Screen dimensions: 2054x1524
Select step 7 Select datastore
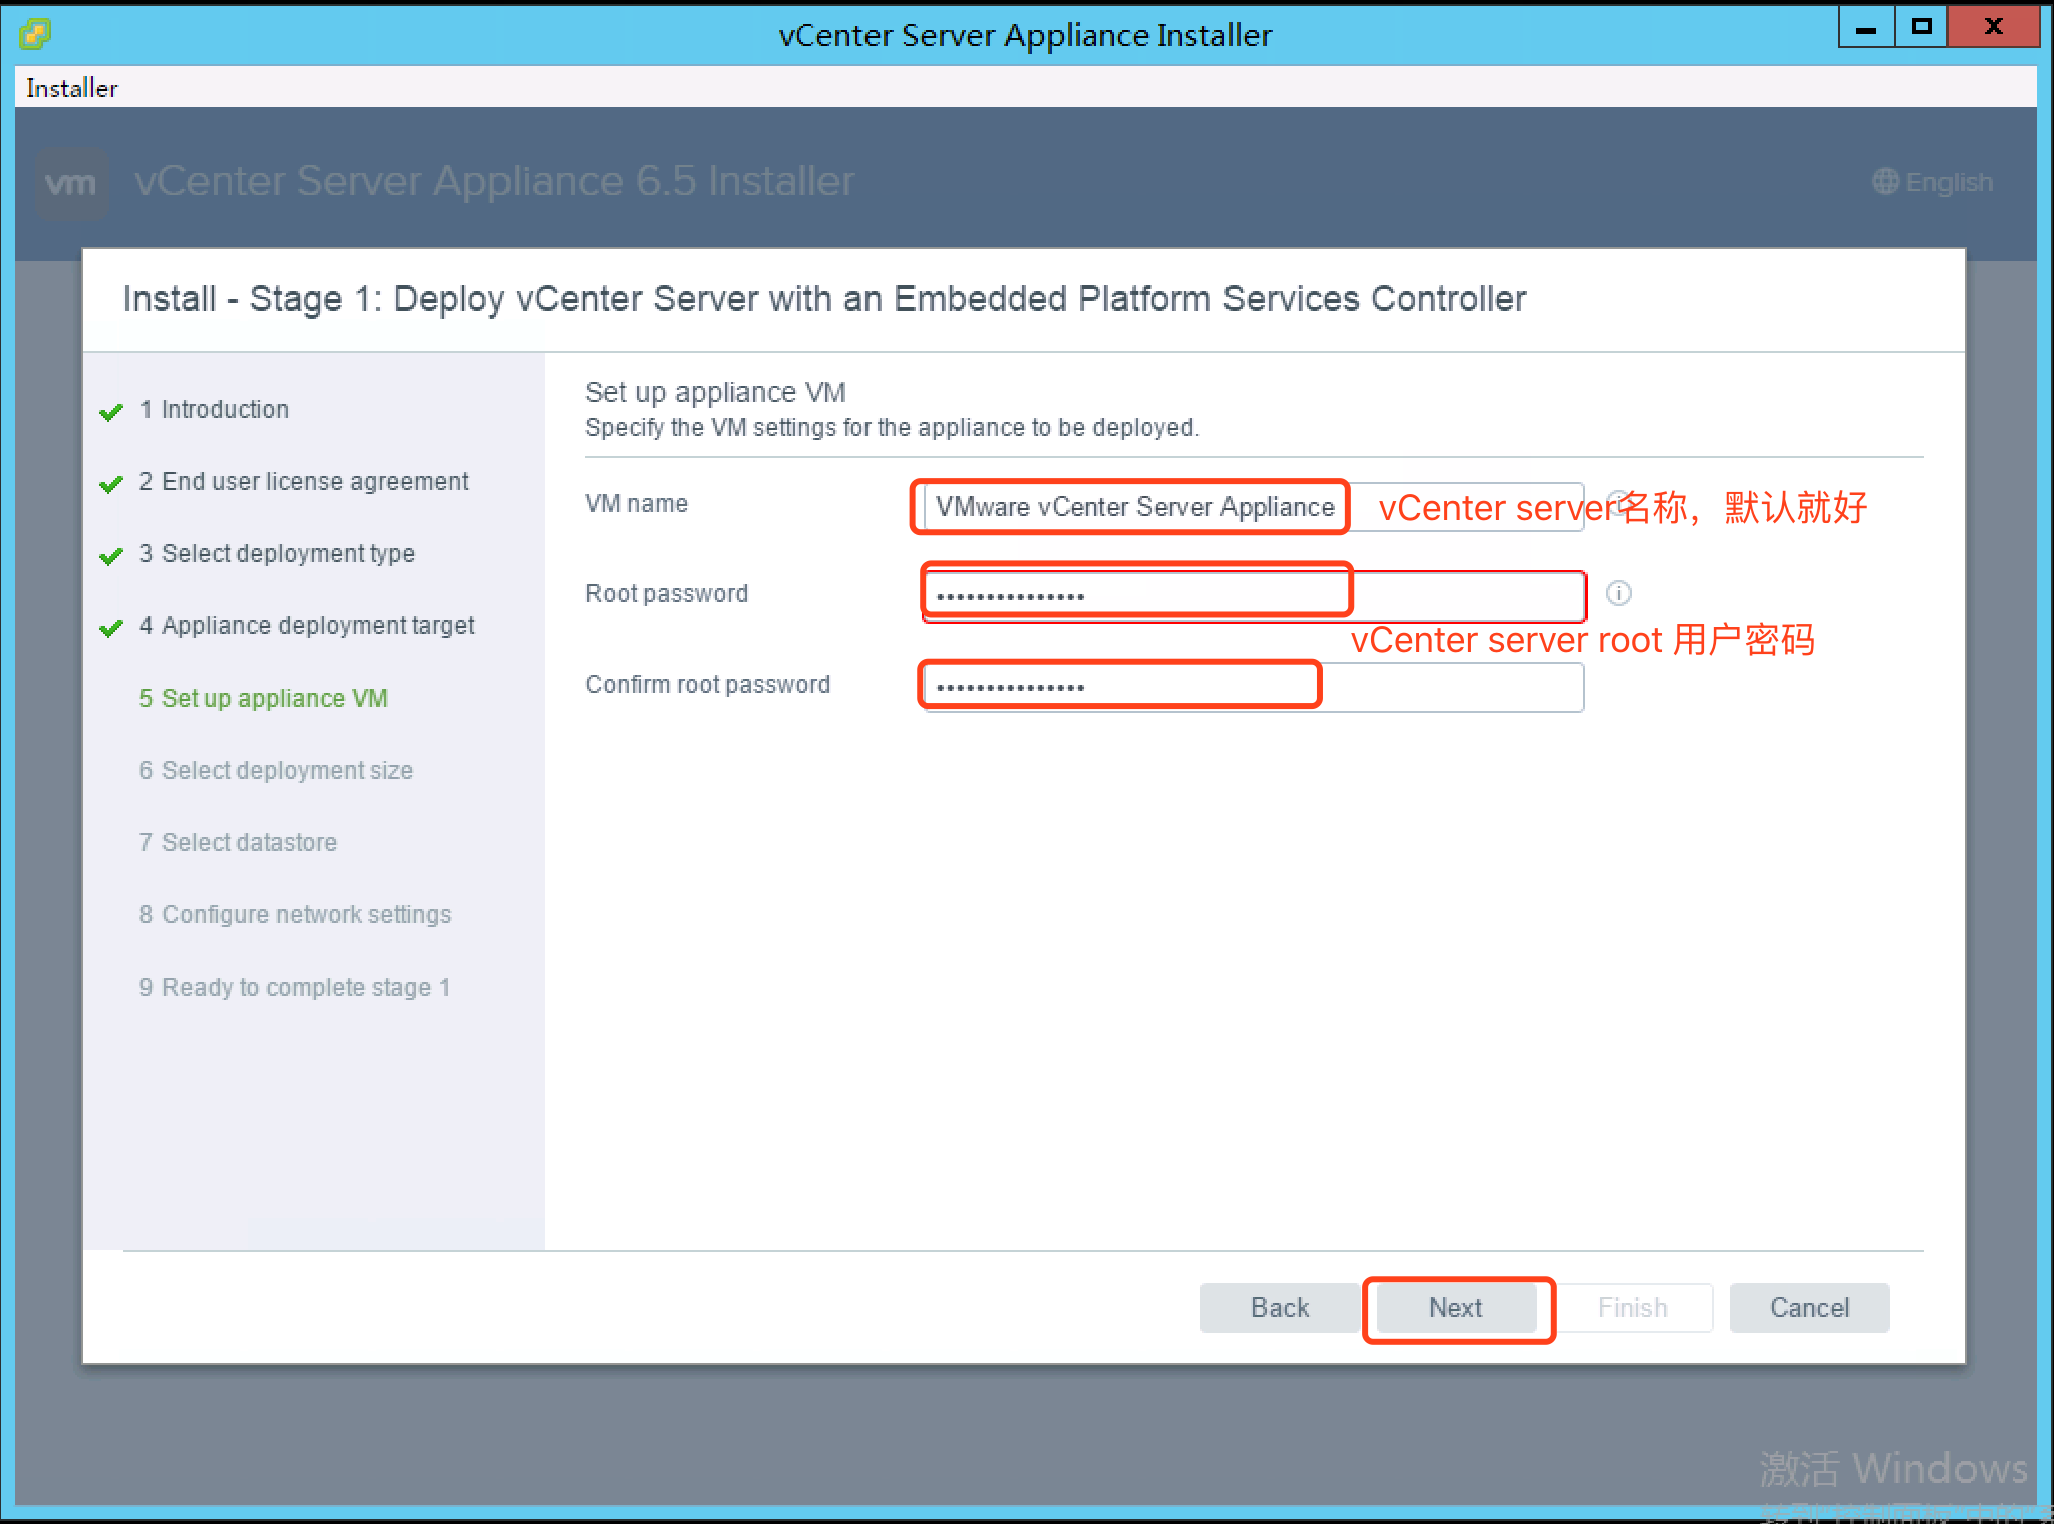[x=238, y=842]
